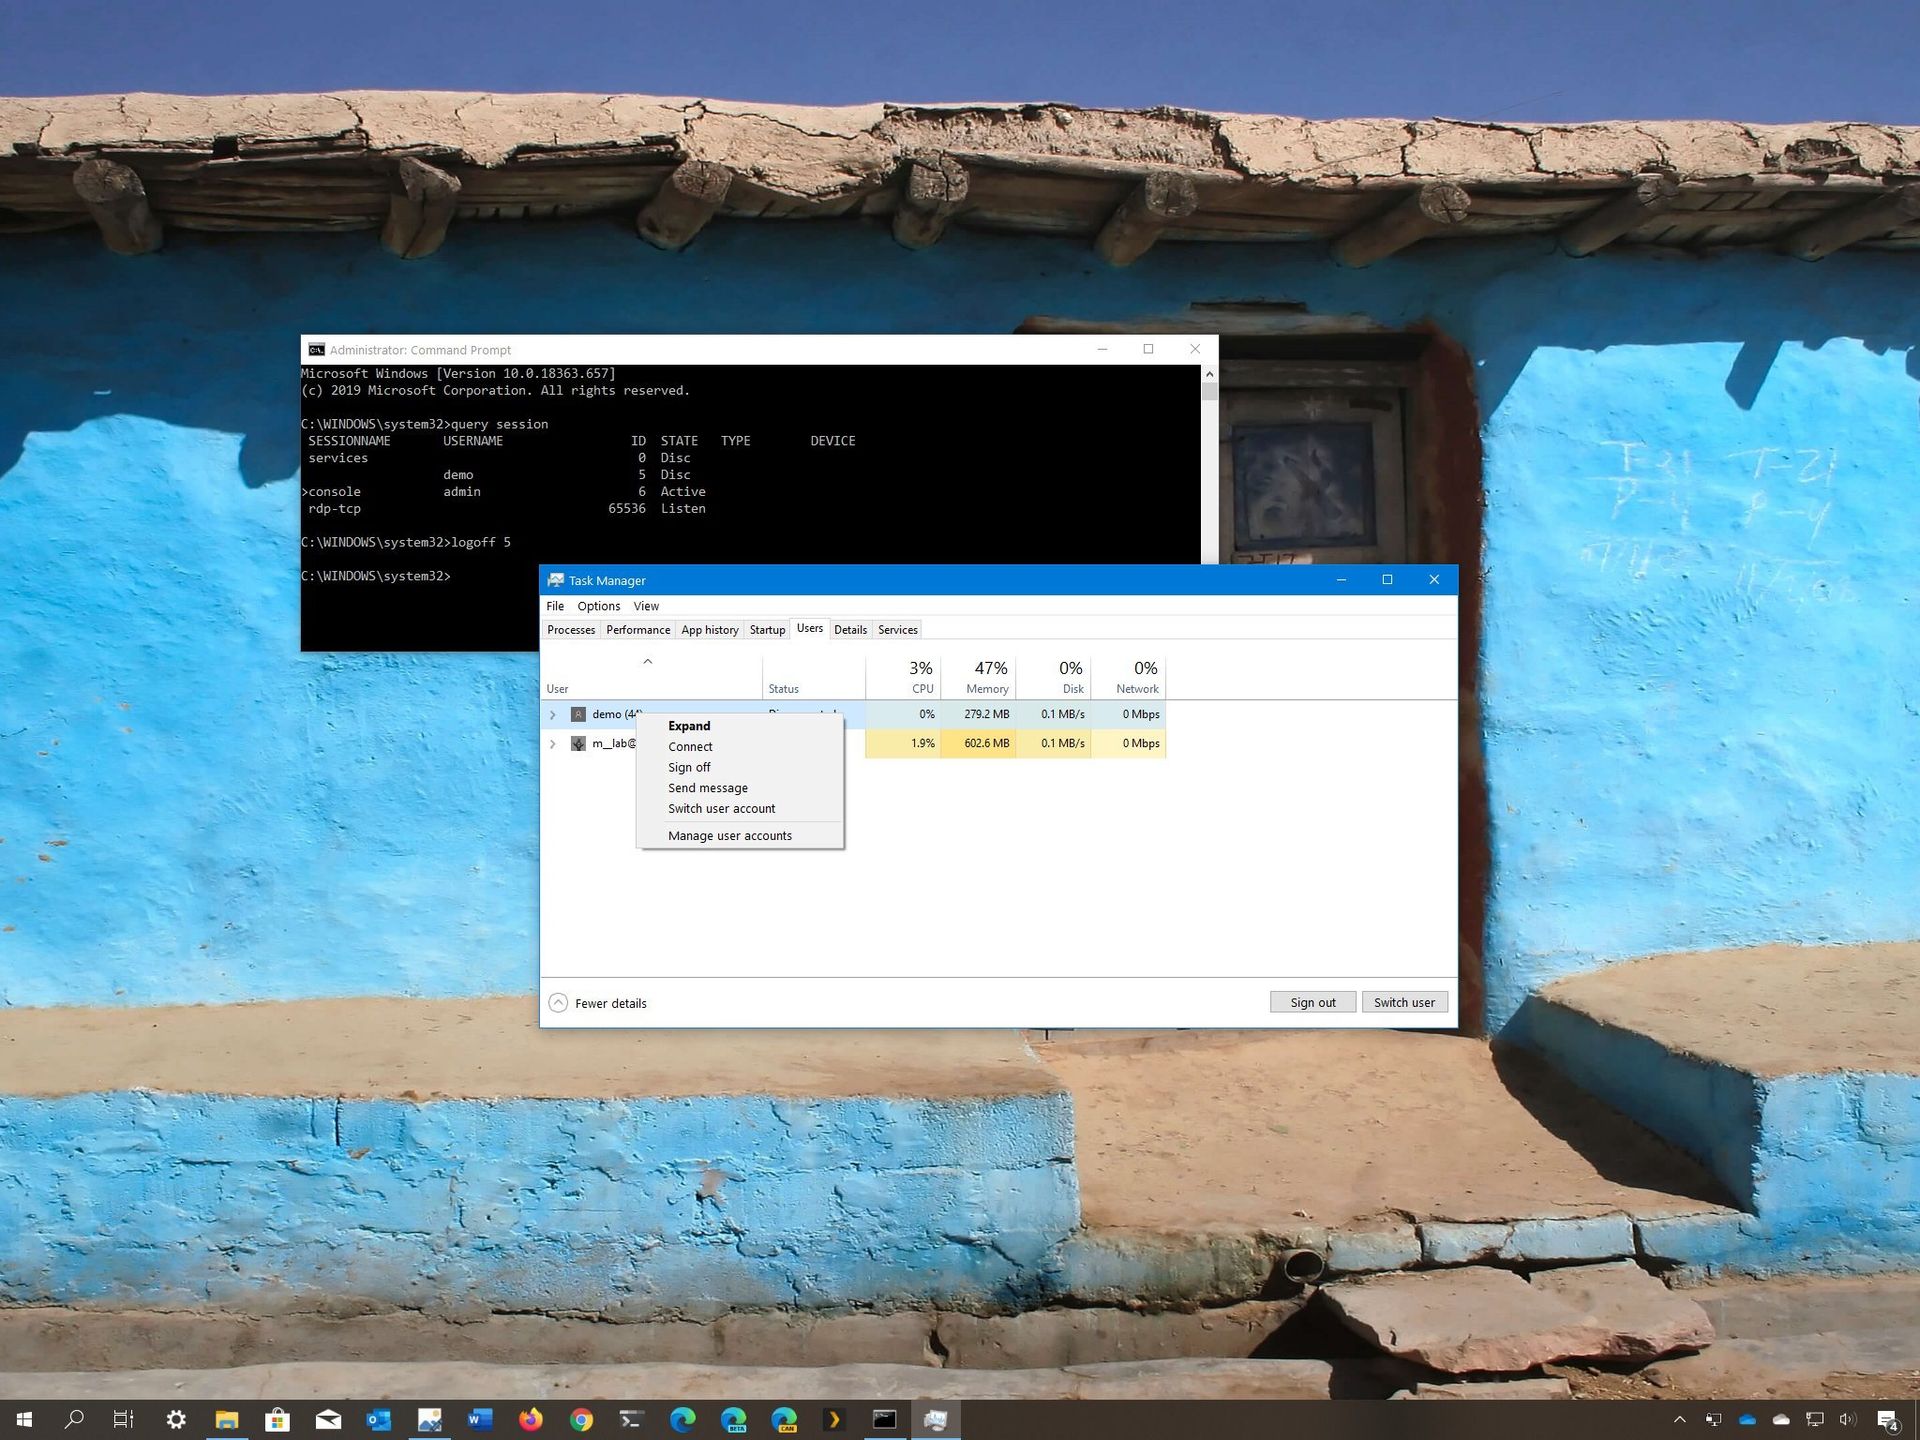Collapse the User column sort arrow
Image resolution: width=1920 pixels, height=1440 pixels.
(x=648, y=661)
